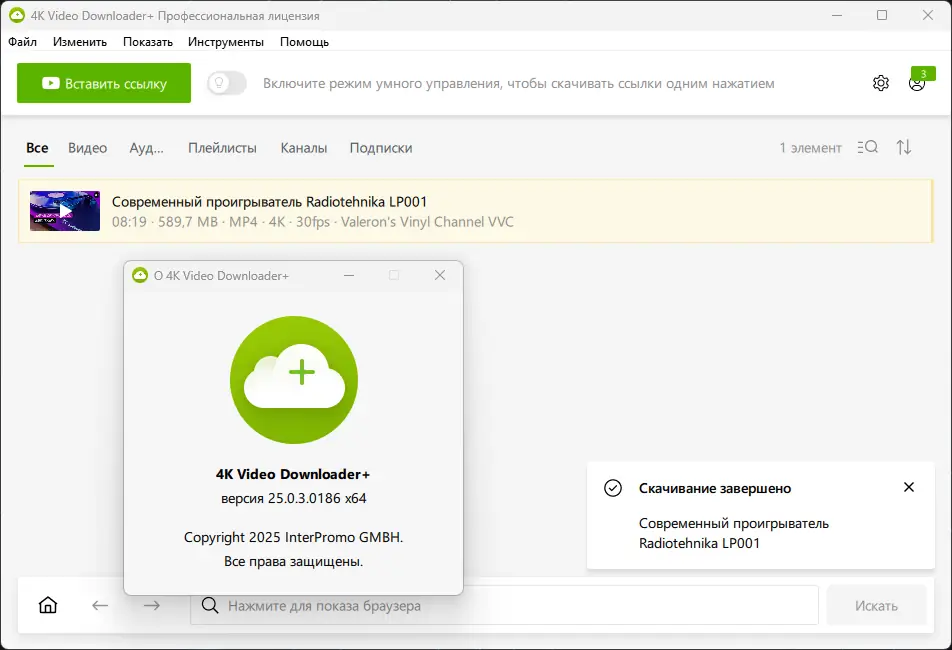This screenshot has width=952, height=650.
Task: Navigate back with the left arrow
Action: click(x=100, y=605)
